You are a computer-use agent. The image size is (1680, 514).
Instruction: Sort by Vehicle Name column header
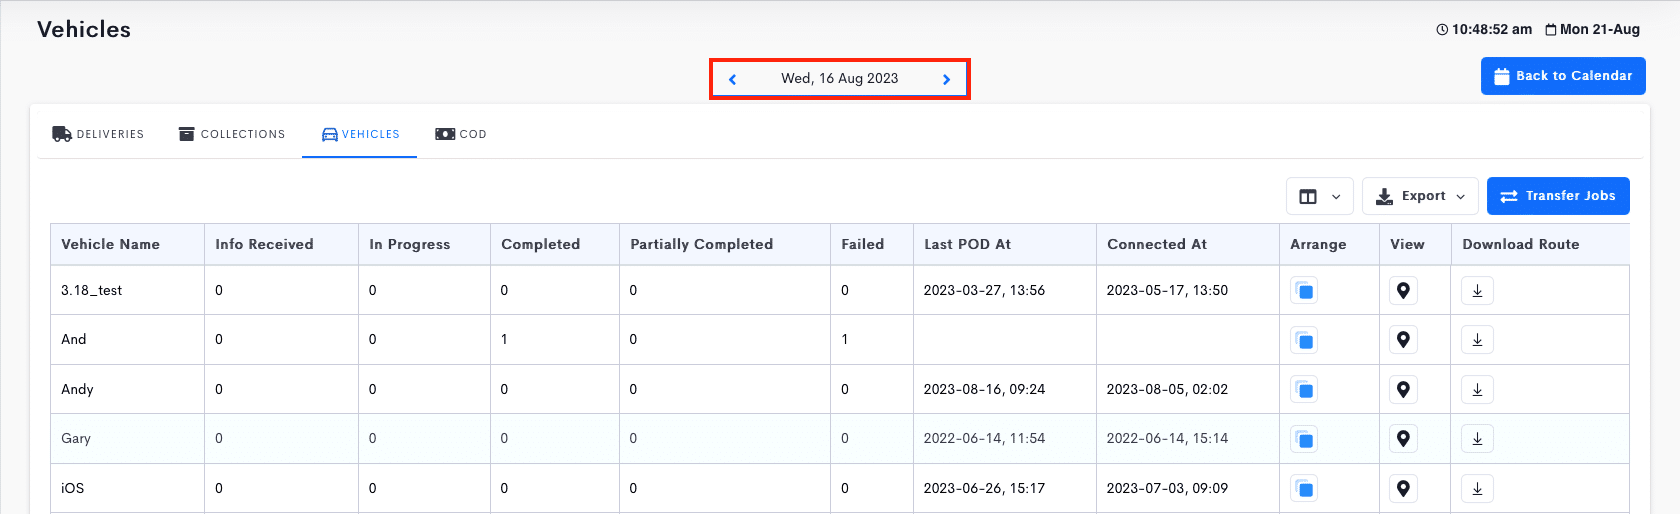[110, 244]
